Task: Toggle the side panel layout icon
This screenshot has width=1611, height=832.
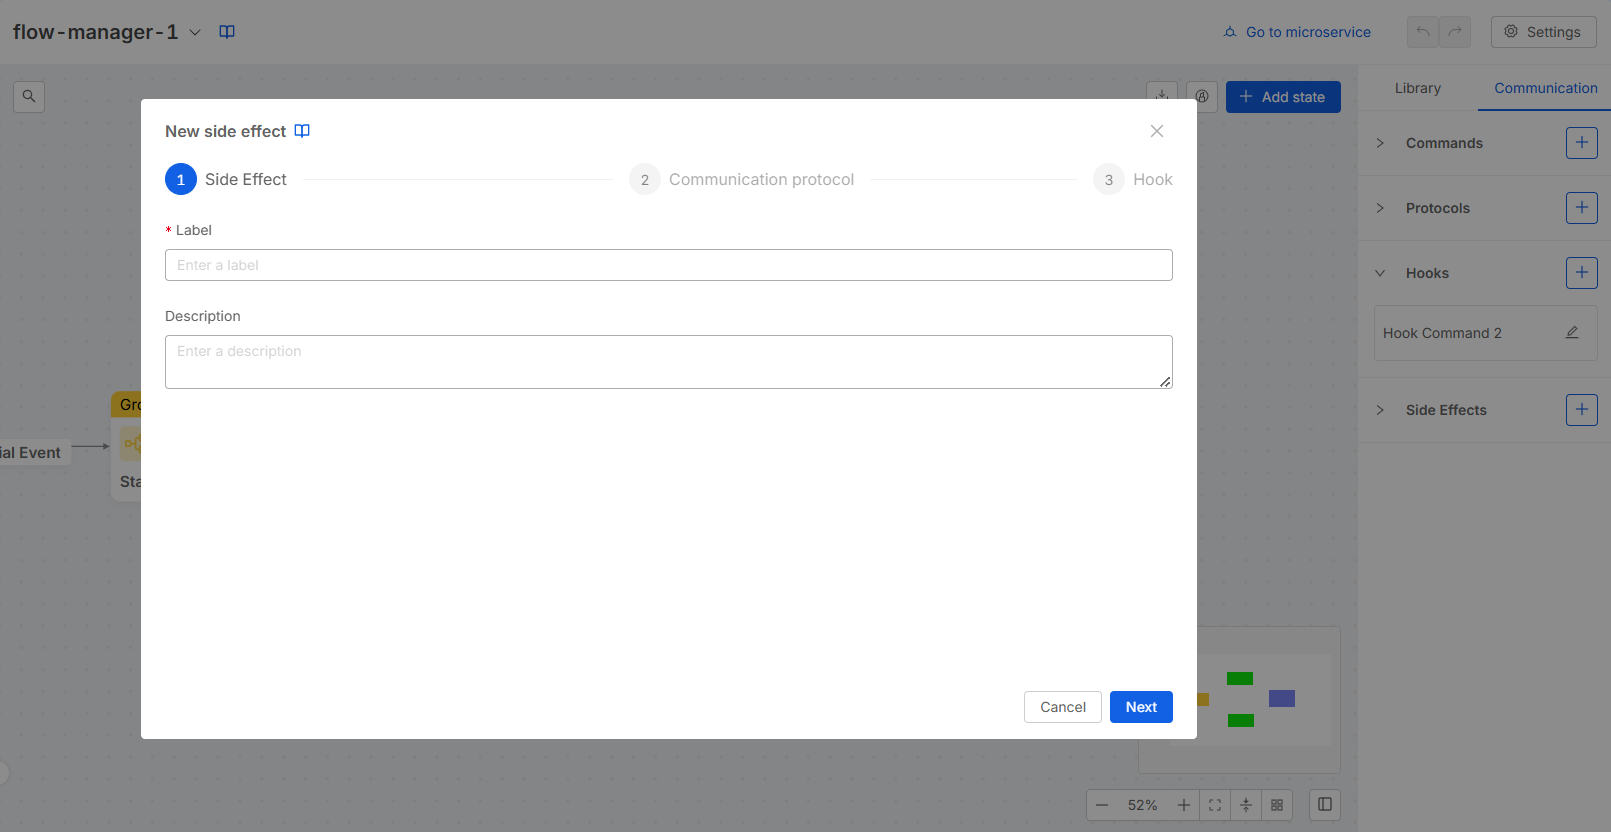Action: [x=1324, y=805]
